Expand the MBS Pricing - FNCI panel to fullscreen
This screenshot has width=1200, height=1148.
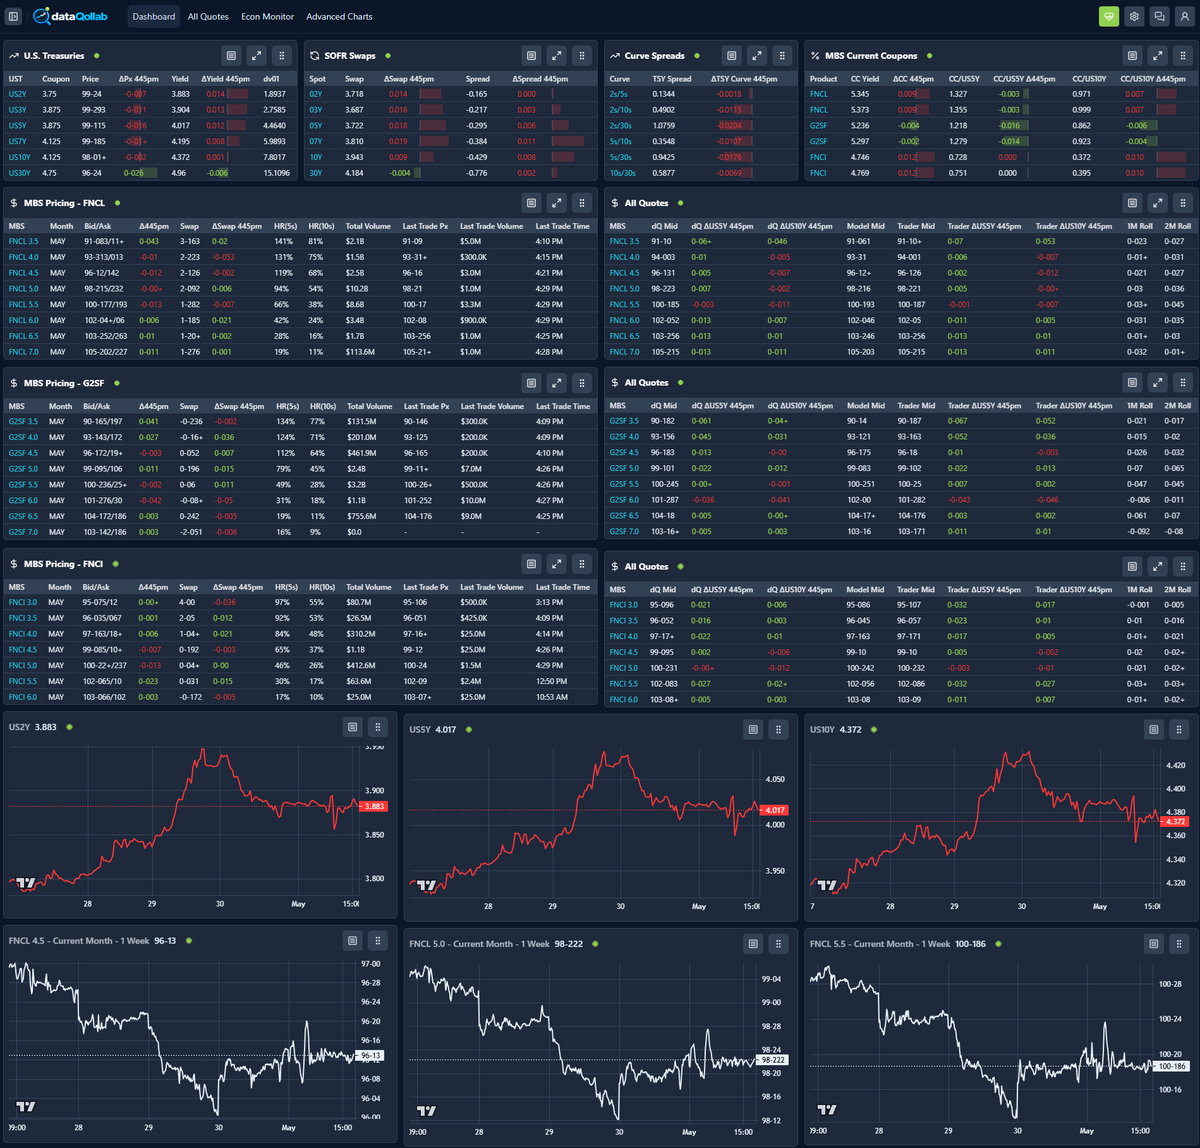(557, 564)
